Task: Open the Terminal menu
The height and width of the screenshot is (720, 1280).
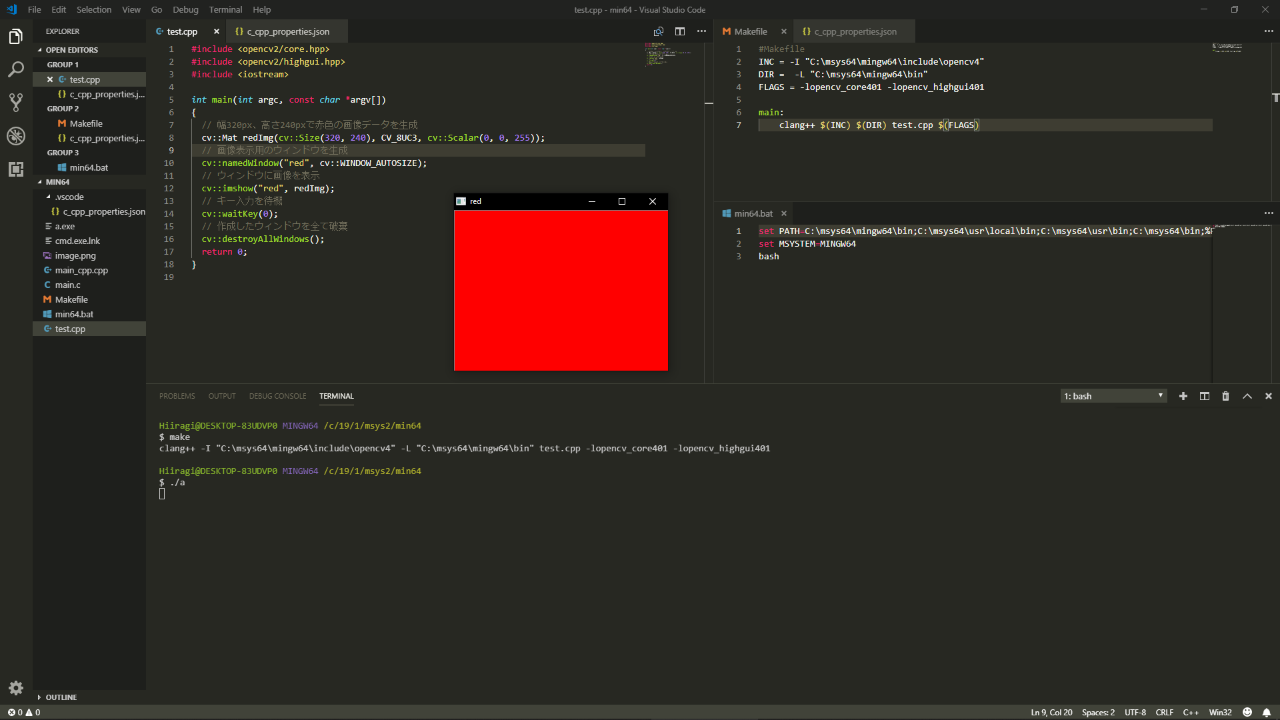Action: (x=226, y=9)
